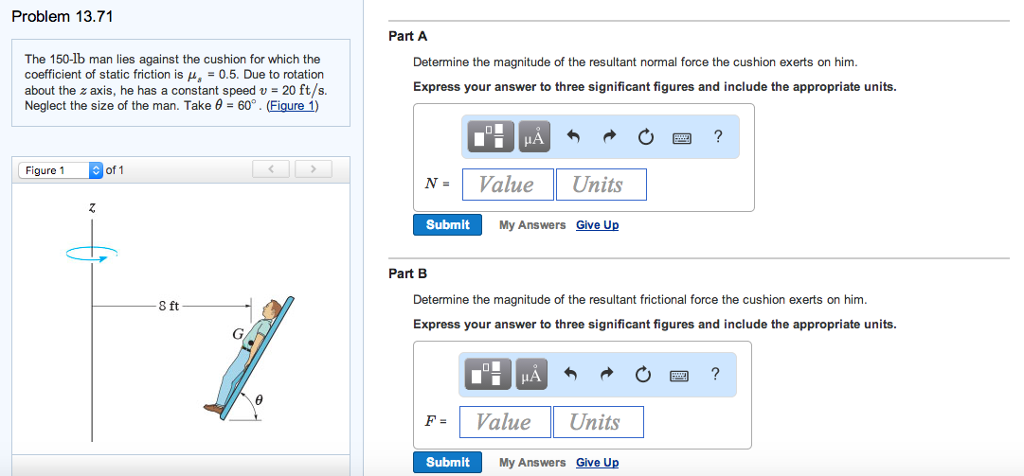
Task: Click the Greek symbols button in Part A
Action: click(x=534, y=138)
